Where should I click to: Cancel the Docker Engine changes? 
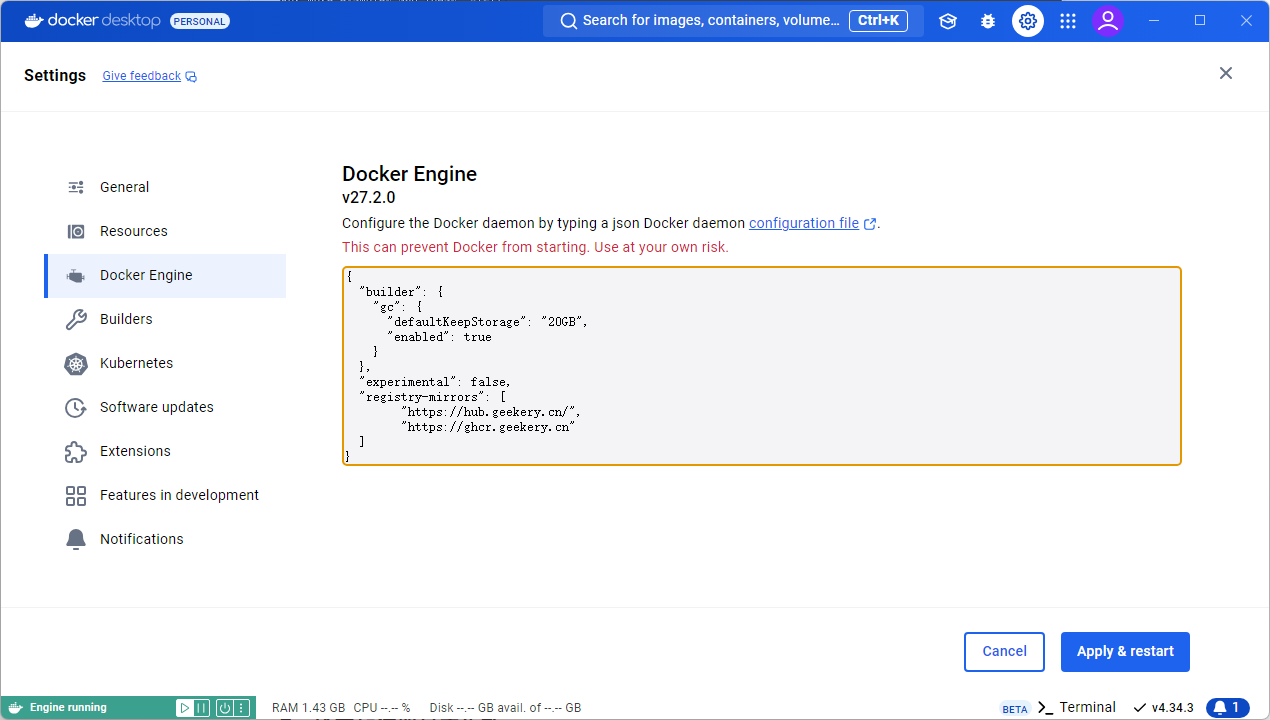[1004, 652]
